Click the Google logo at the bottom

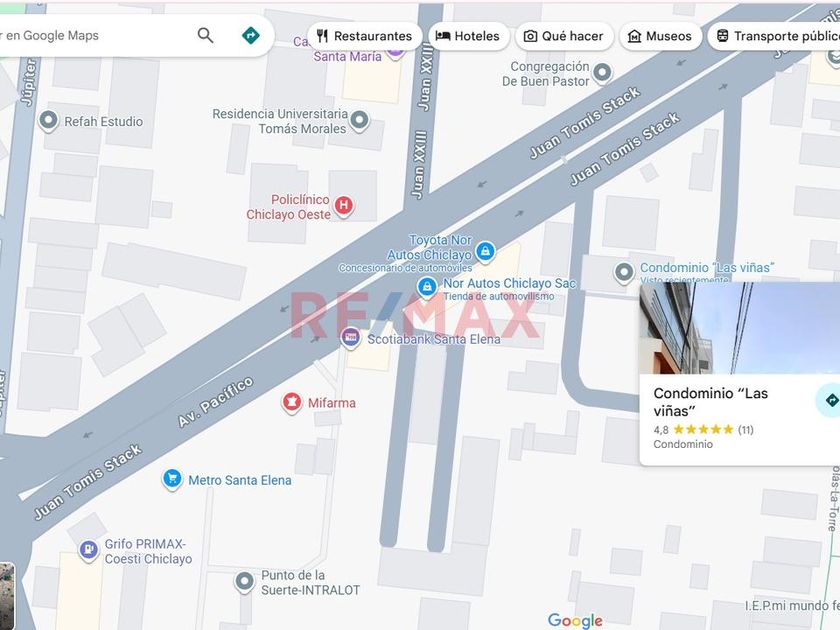(x=575, y=620)
